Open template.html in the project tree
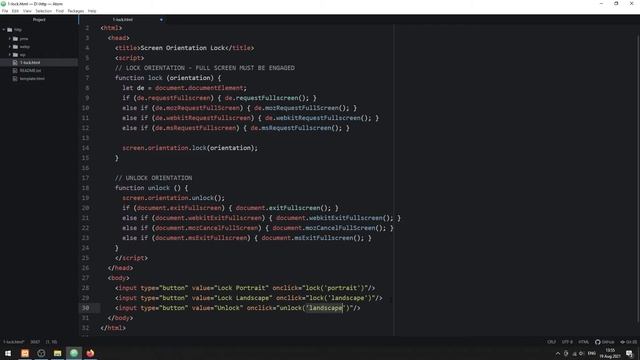The image size is (640, 360). tap(32, 78)
